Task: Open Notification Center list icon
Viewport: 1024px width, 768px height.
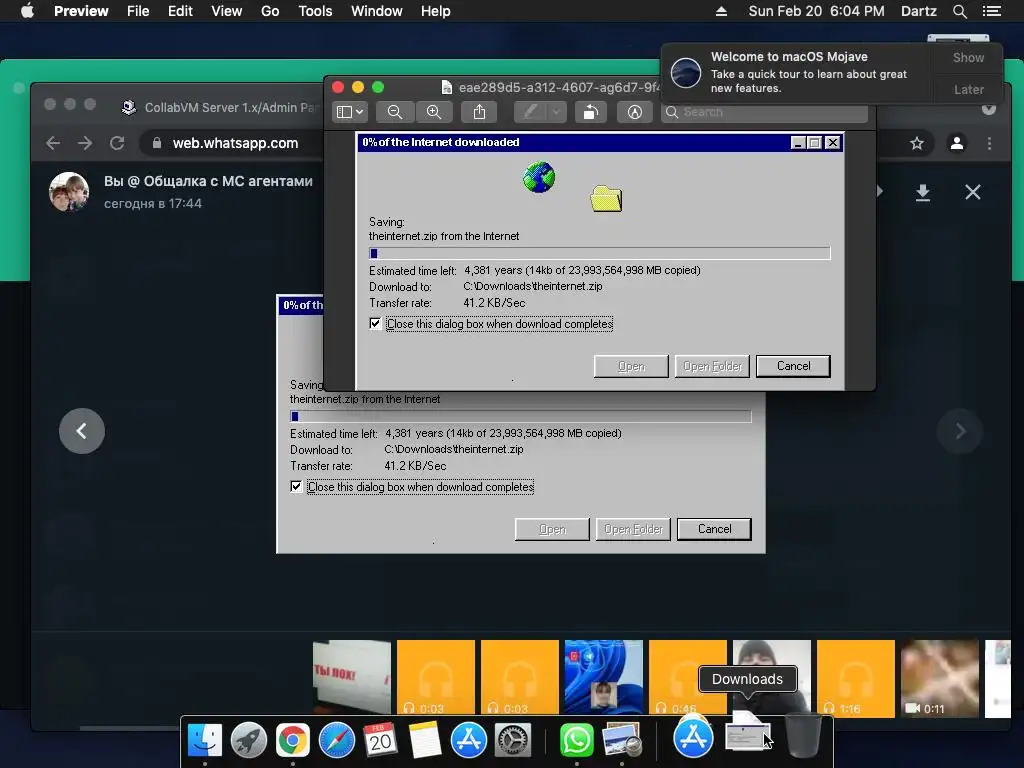Action: tap(992, 11)
